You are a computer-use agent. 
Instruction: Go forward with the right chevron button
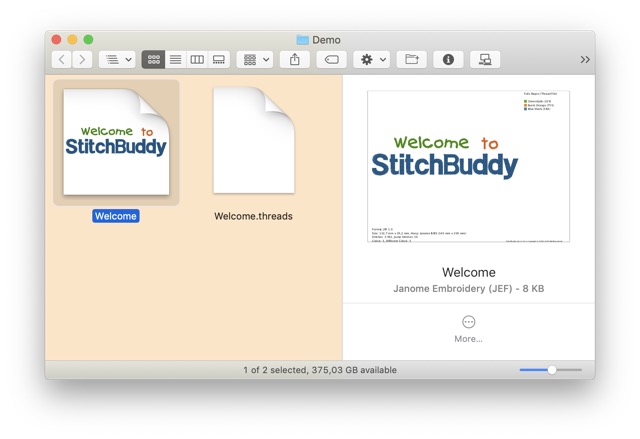click(82, 60)
